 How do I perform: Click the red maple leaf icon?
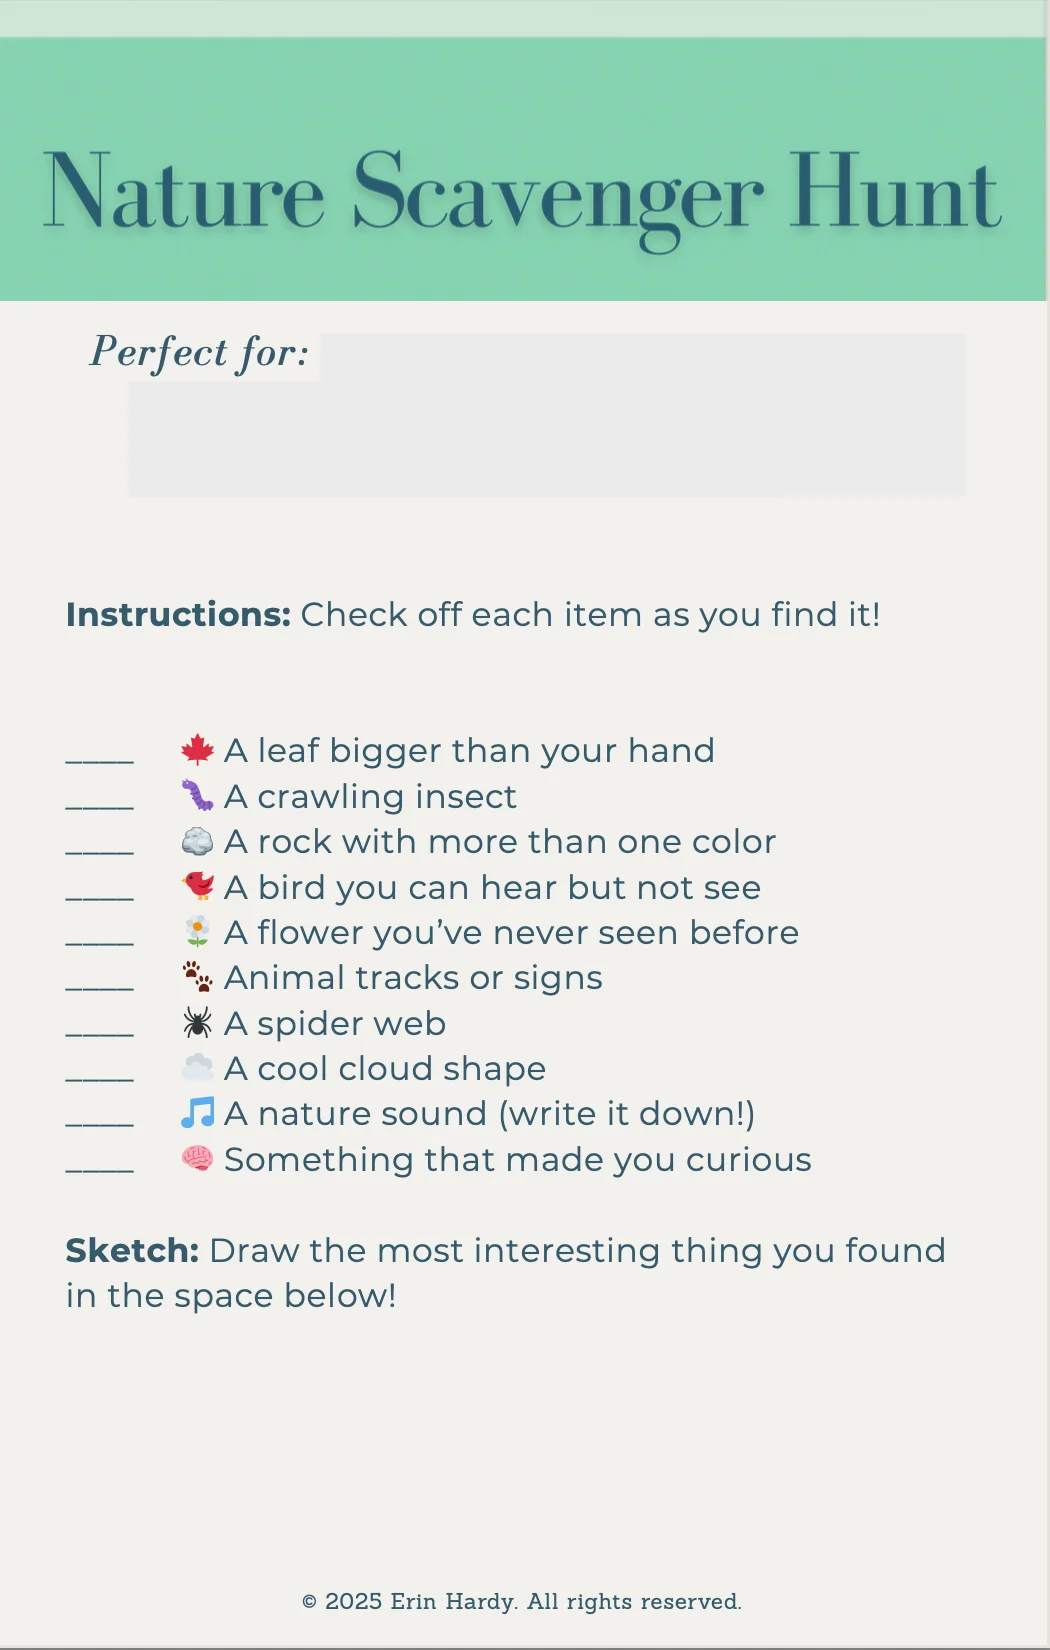[198, 750]
